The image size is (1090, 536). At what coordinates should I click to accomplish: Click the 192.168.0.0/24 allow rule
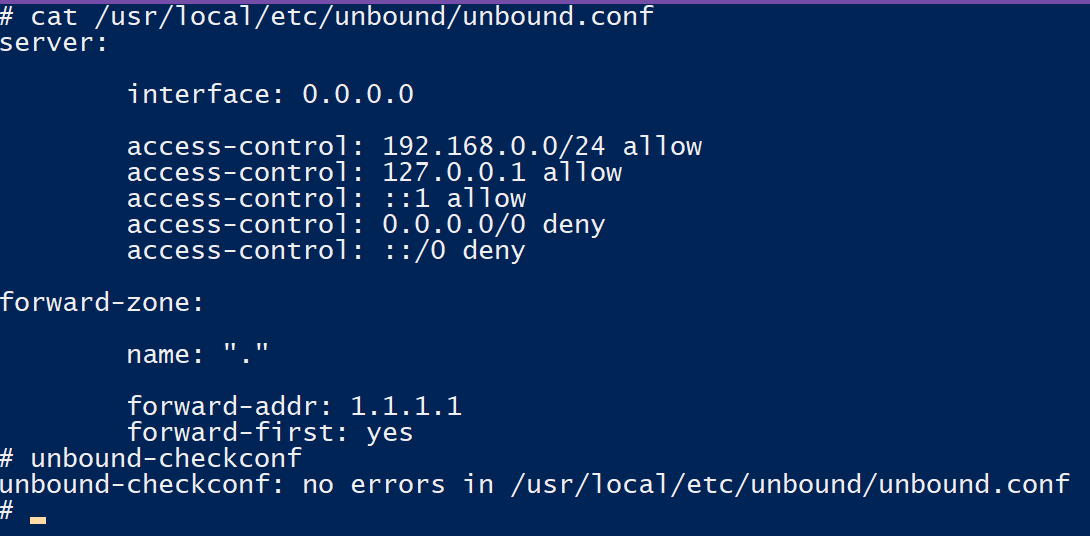[x=414, y=147]
